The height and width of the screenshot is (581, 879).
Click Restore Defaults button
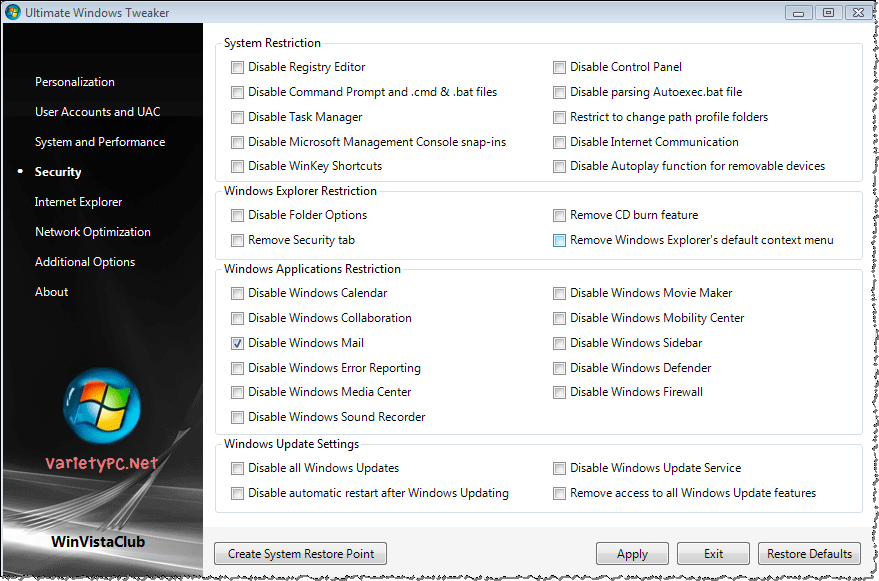(809, 554)
